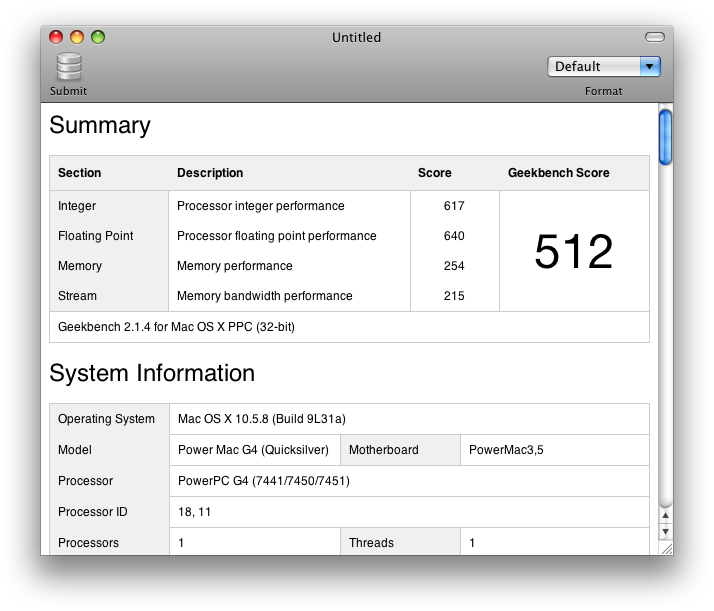Click 'Power Mac G4 (Quicksilver)' value
The width and height of the screenshot is (714, 611).
(253, 450)
